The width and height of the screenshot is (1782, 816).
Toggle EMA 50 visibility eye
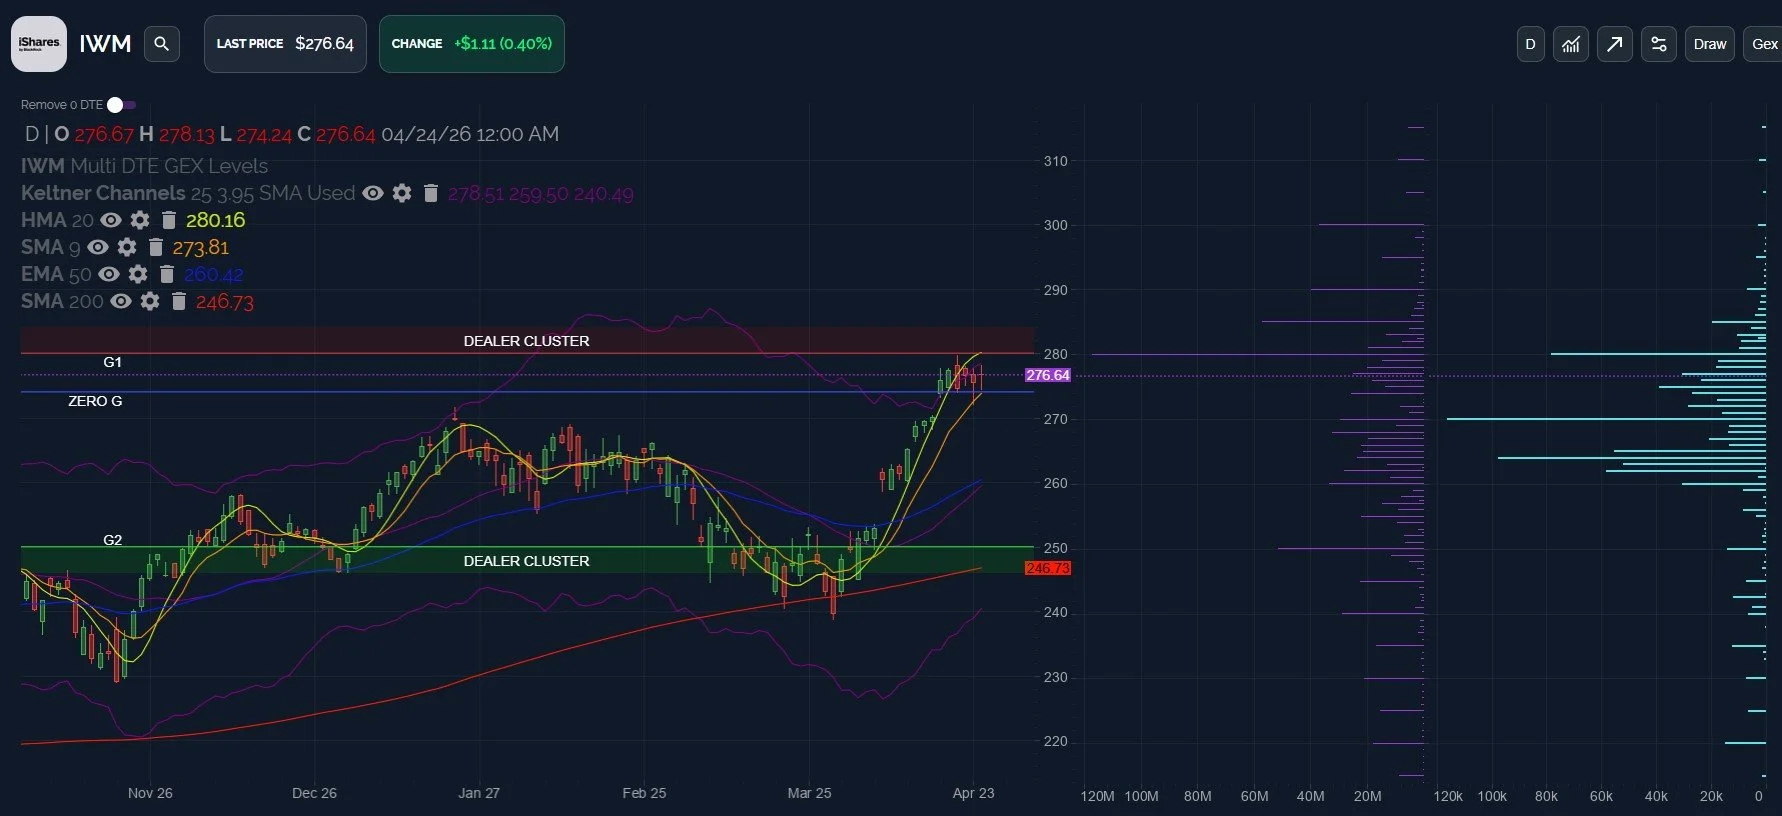point(109,274)
